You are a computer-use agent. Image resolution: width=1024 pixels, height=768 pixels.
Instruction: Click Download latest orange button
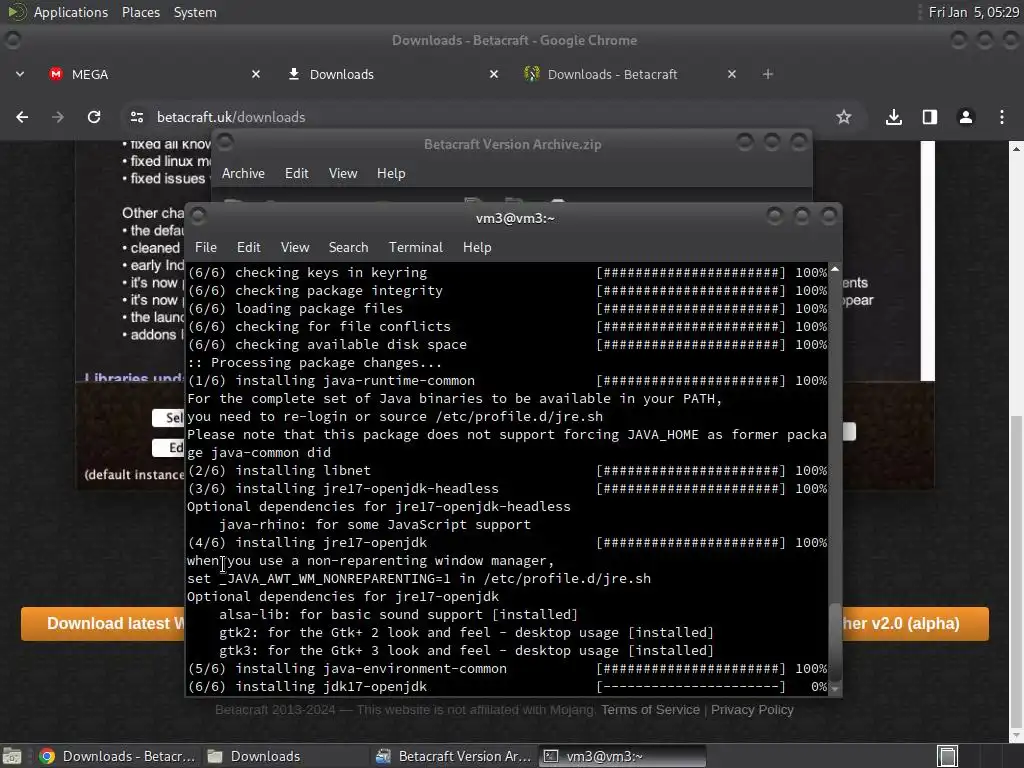pos(103,624)
